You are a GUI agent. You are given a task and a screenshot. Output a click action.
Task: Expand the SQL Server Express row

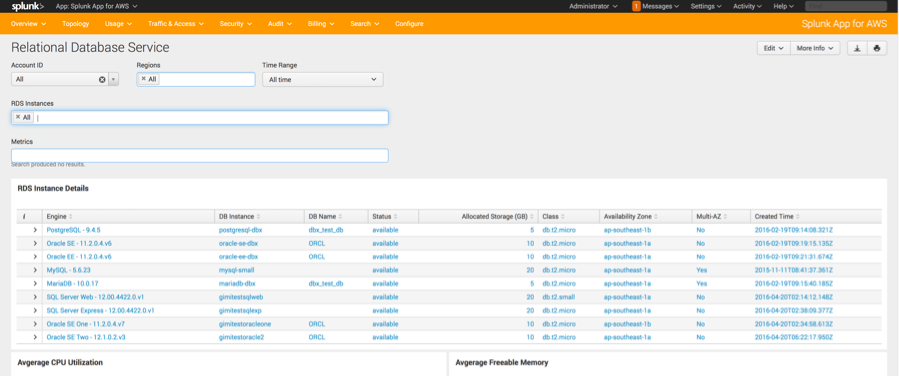coord(35,311)
